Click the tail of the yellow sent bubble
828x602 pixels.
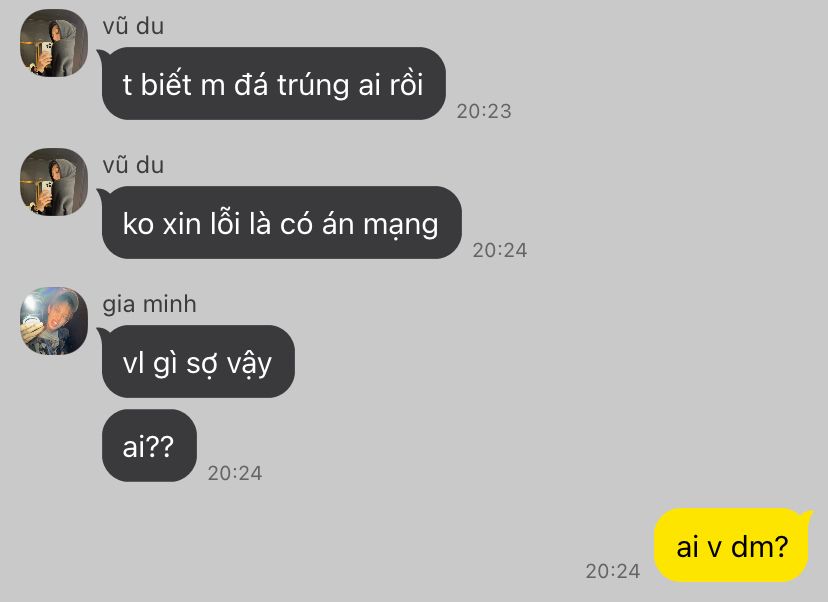806,514
